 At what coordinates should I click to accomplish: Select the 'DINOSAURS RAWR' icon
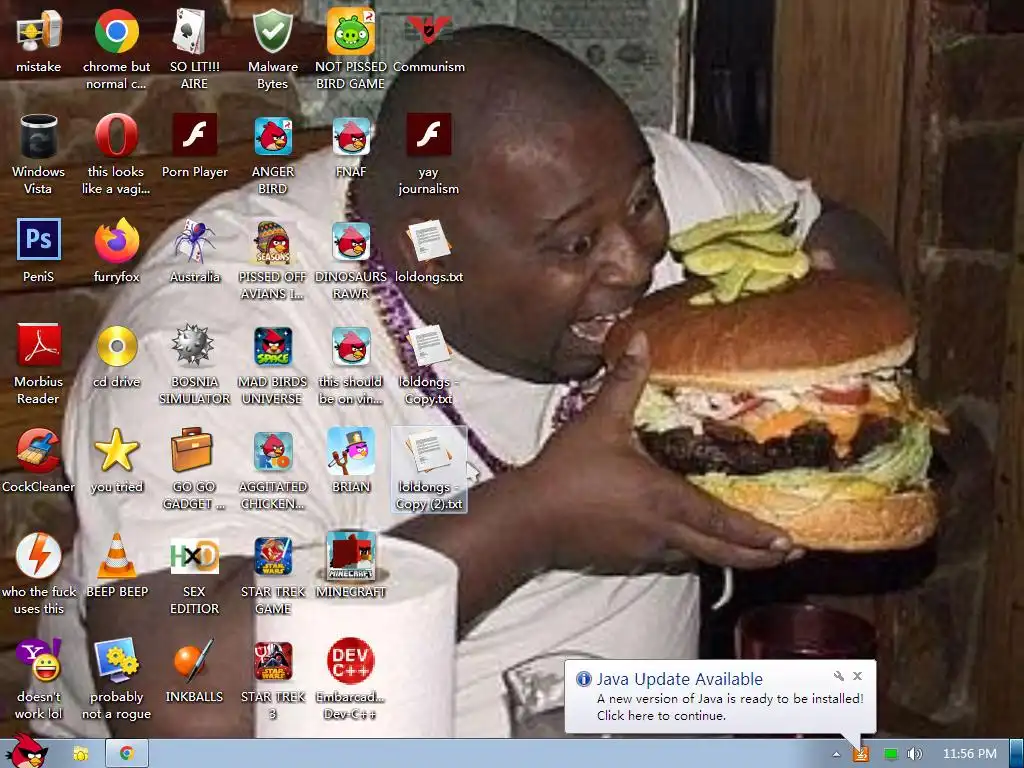(x=351, y=241)
